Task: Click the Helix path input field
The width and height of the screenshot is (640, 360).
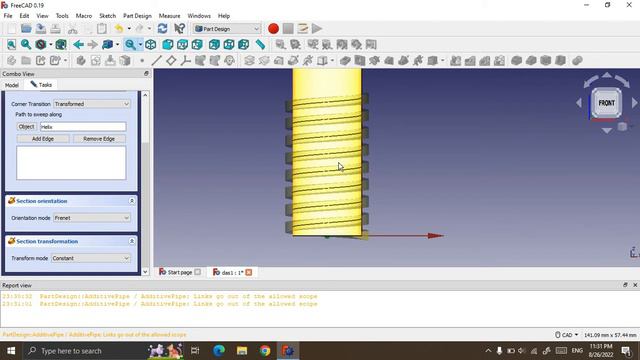Action: 83,127
